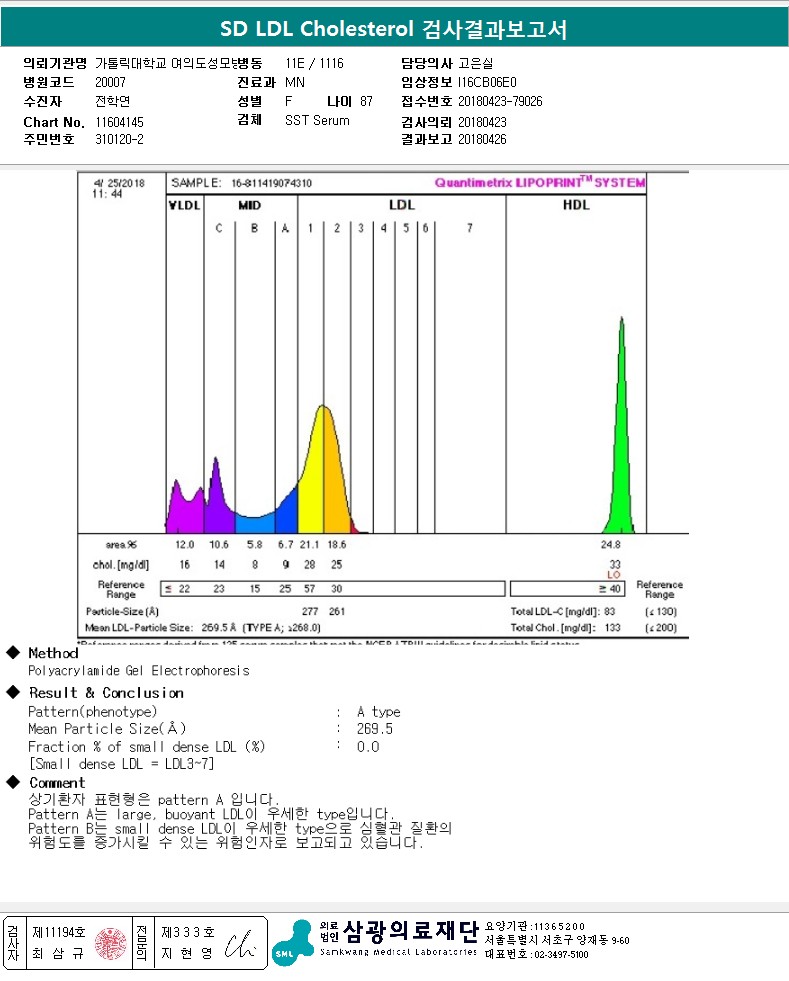789x981 pixels.
Task: Select examiner name 최삼규
Action: pyautogui.click(x=58, y=953)
